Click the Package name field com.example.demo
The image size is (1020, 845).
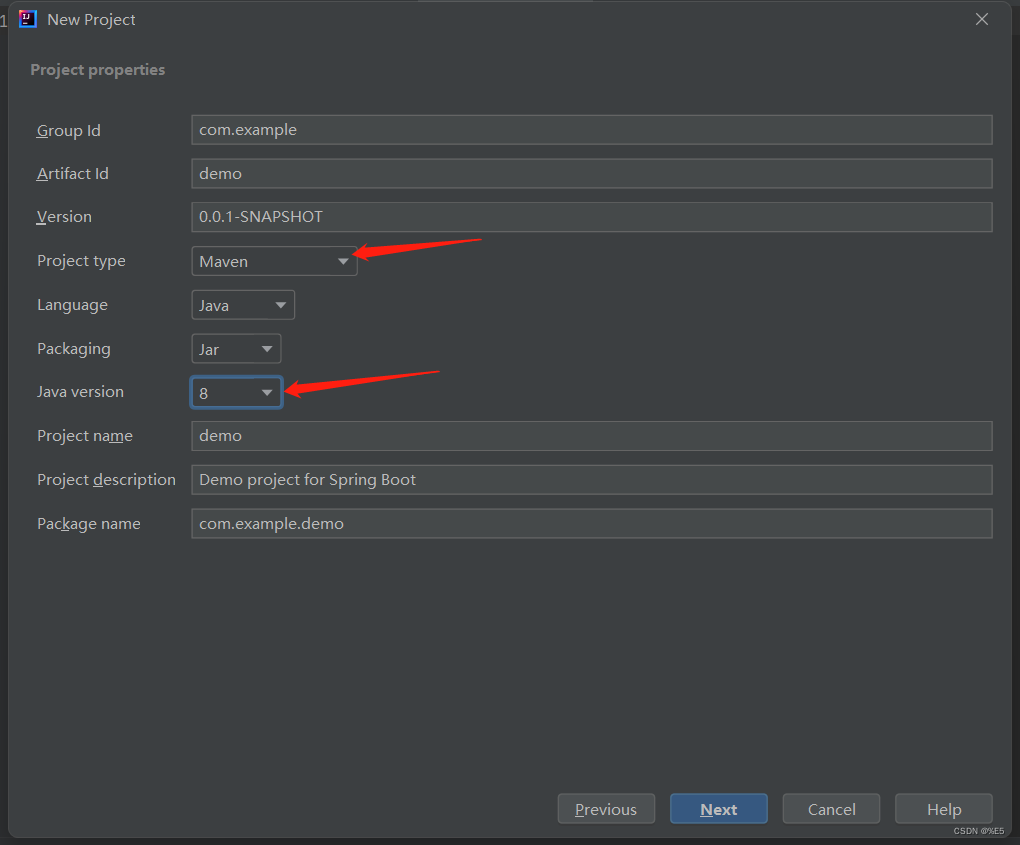(591, 524)
